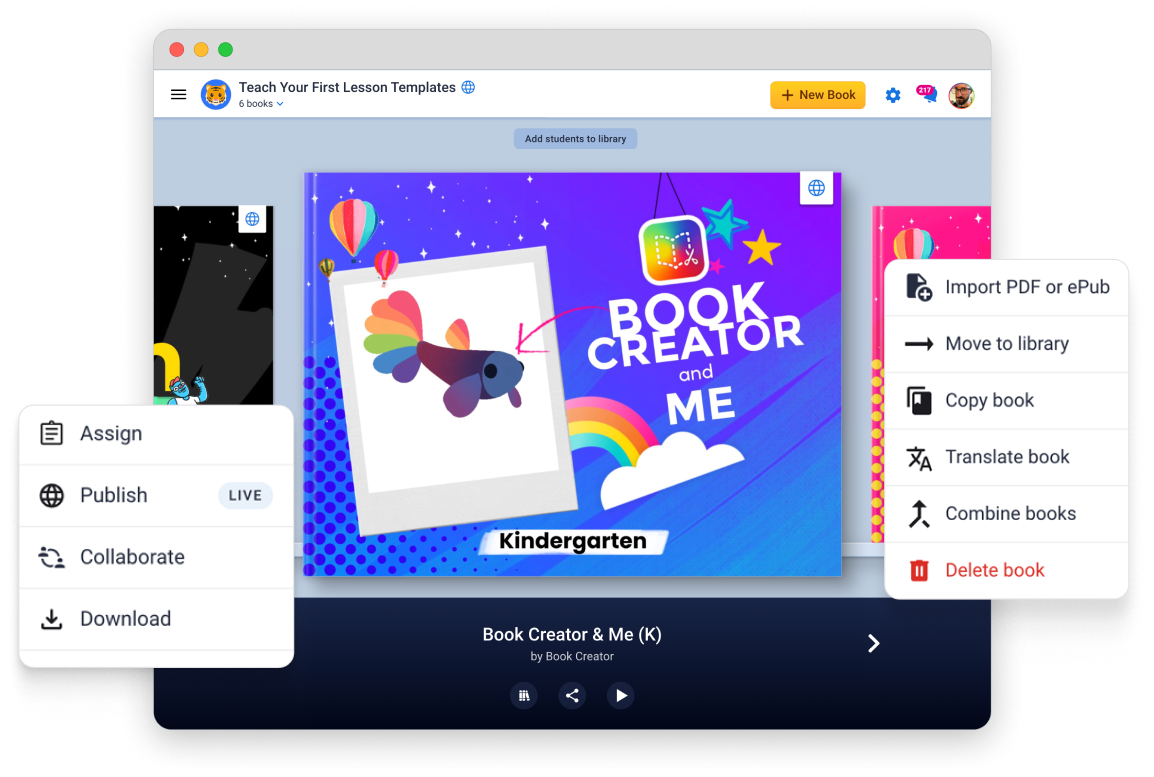Choose Delete book option
This screenshot has width=1154, height=777.
(x=1006, y=570)
